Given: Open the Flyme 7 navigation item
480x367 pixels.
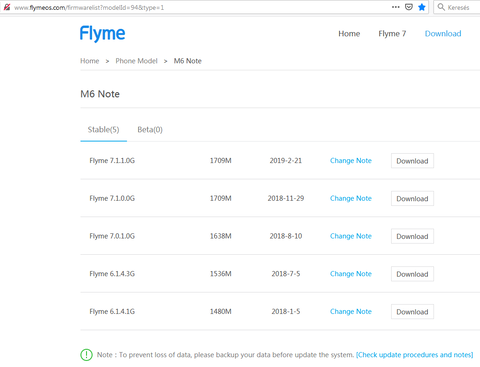Looking at the screenshot, I should click(392, 34).
